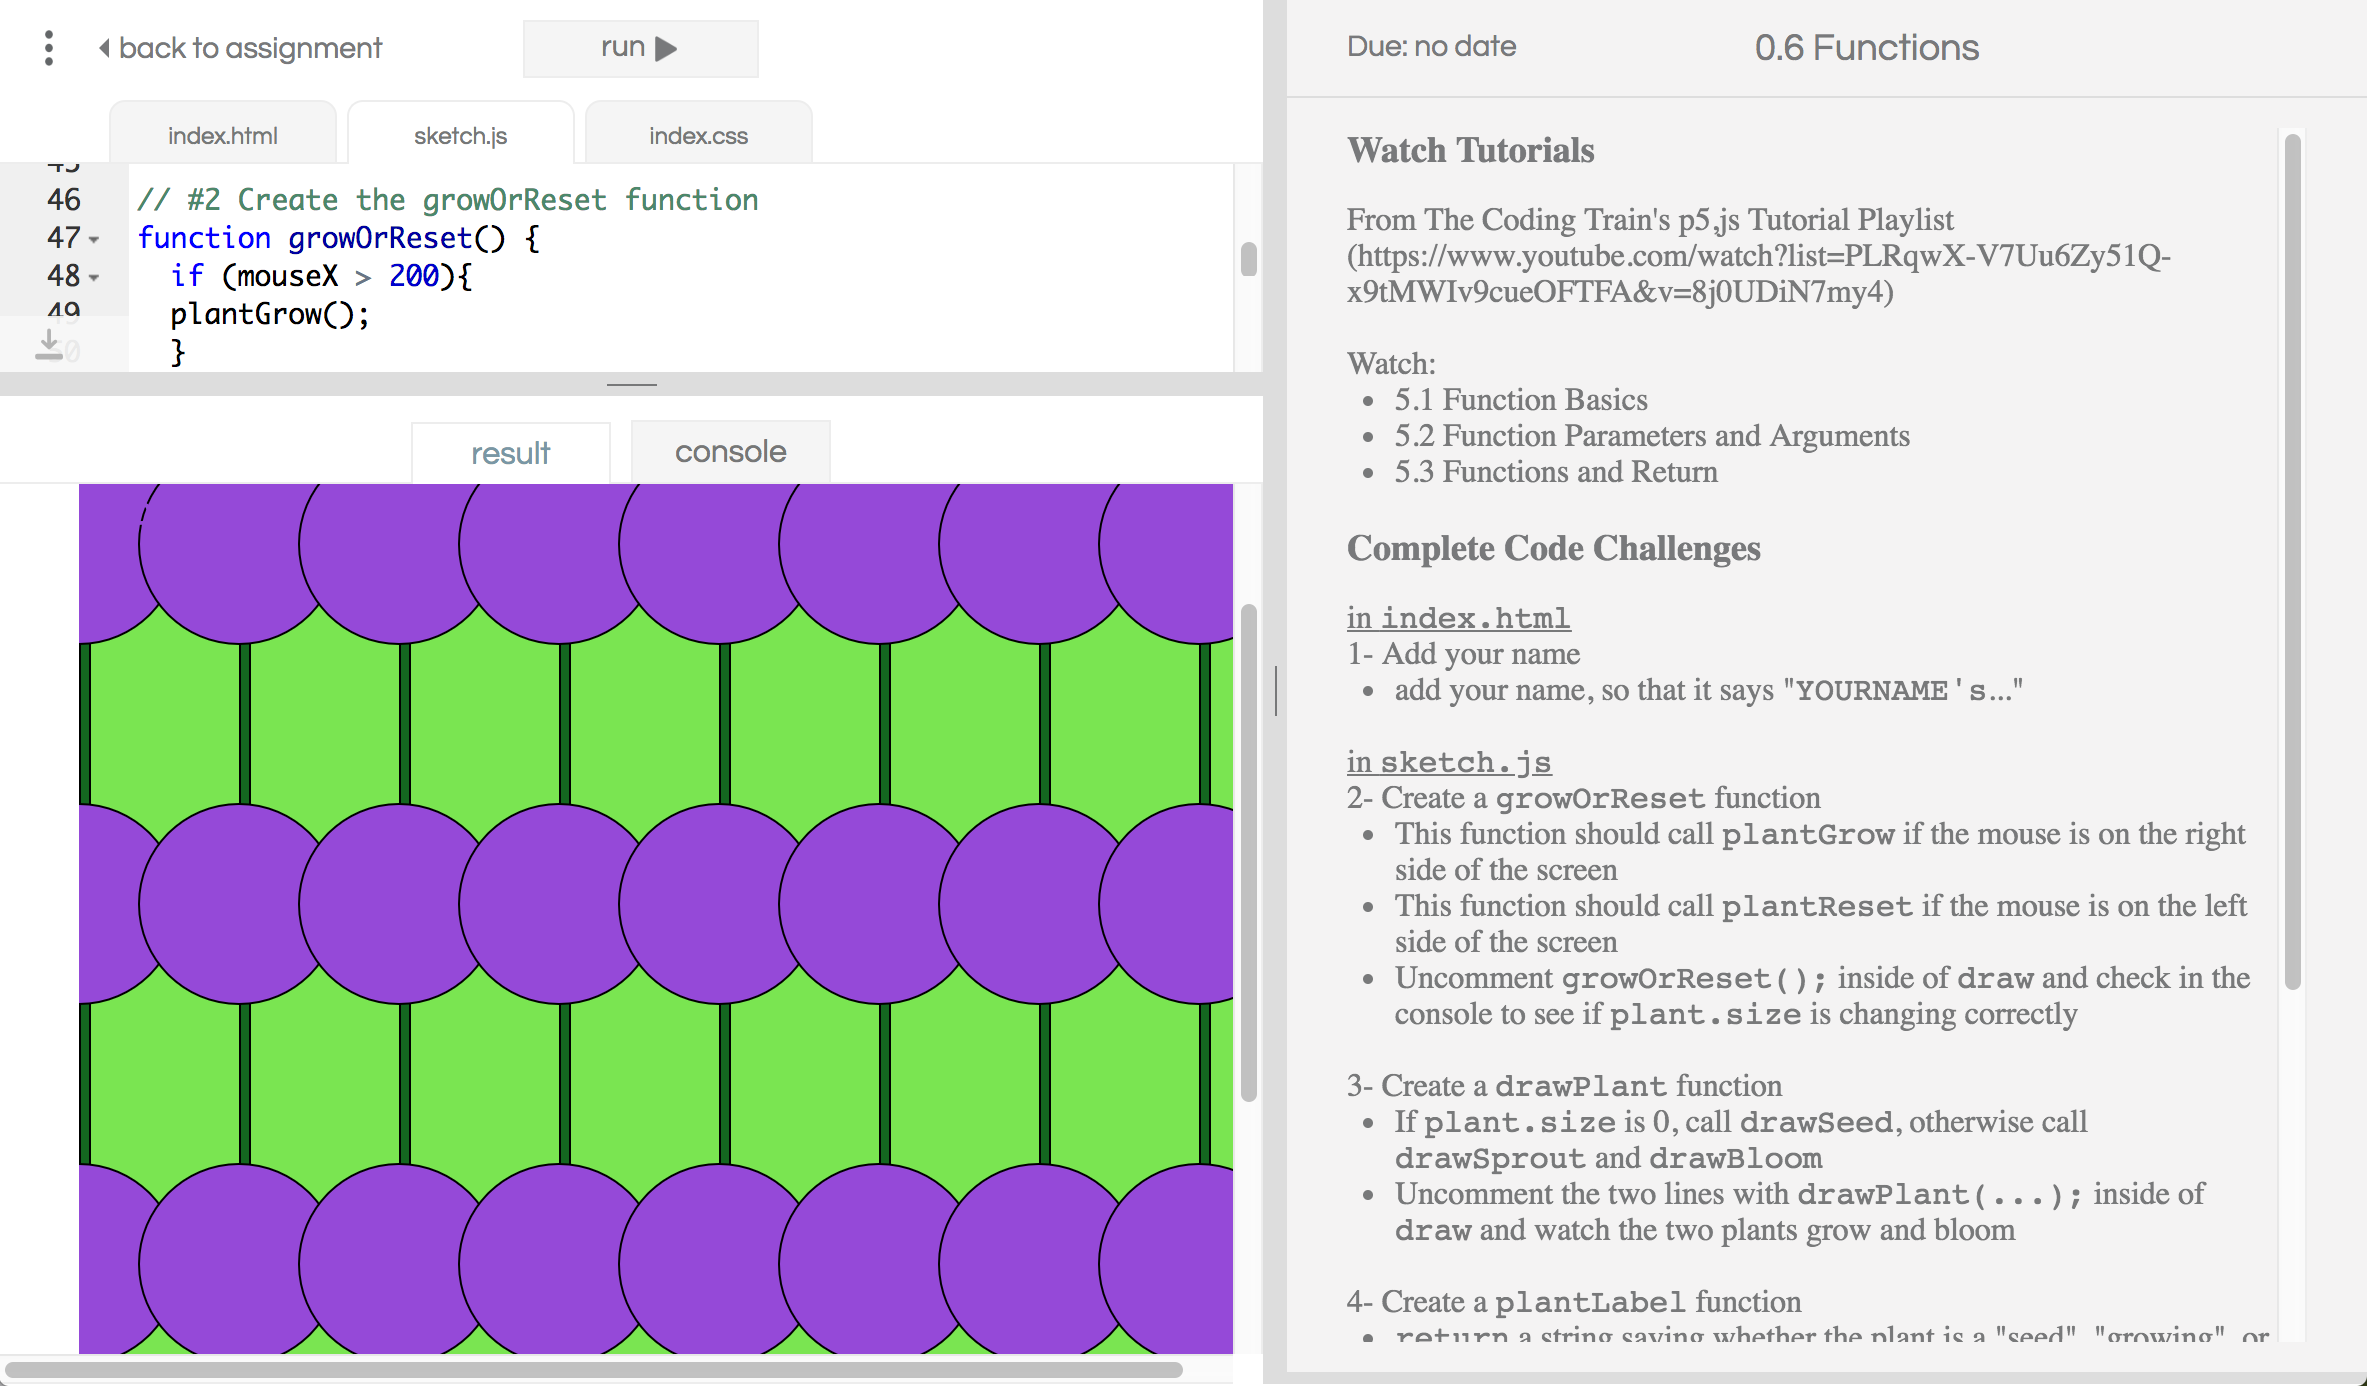Show the result output tab
This screenshot has width=2367, height=1386.
[x=510, y=453]
